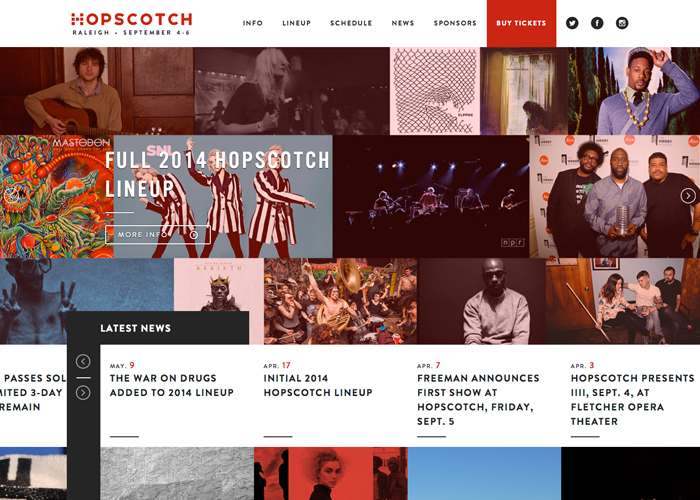The height and width of the screenshot is (500, 700).
Task: Open Initial 2014 Hopscotch Lineup article
Action: coord(318,385)
